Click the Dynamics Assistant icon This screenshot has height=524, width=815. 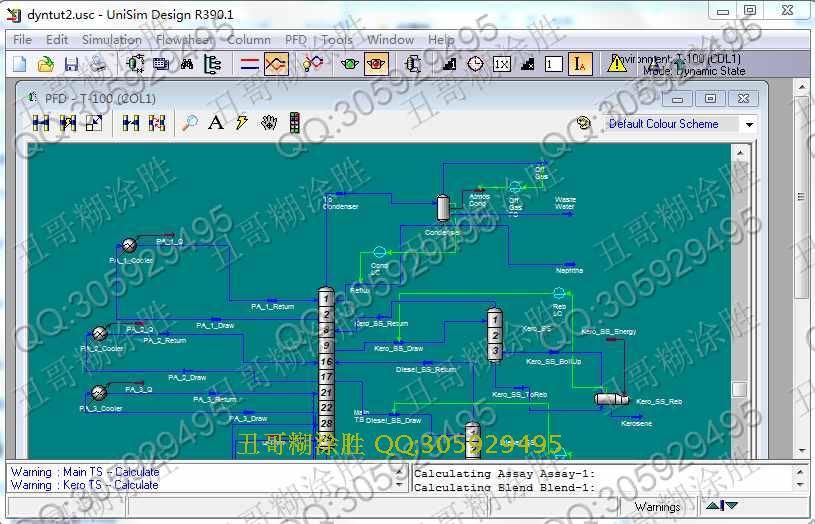point(313,64)
